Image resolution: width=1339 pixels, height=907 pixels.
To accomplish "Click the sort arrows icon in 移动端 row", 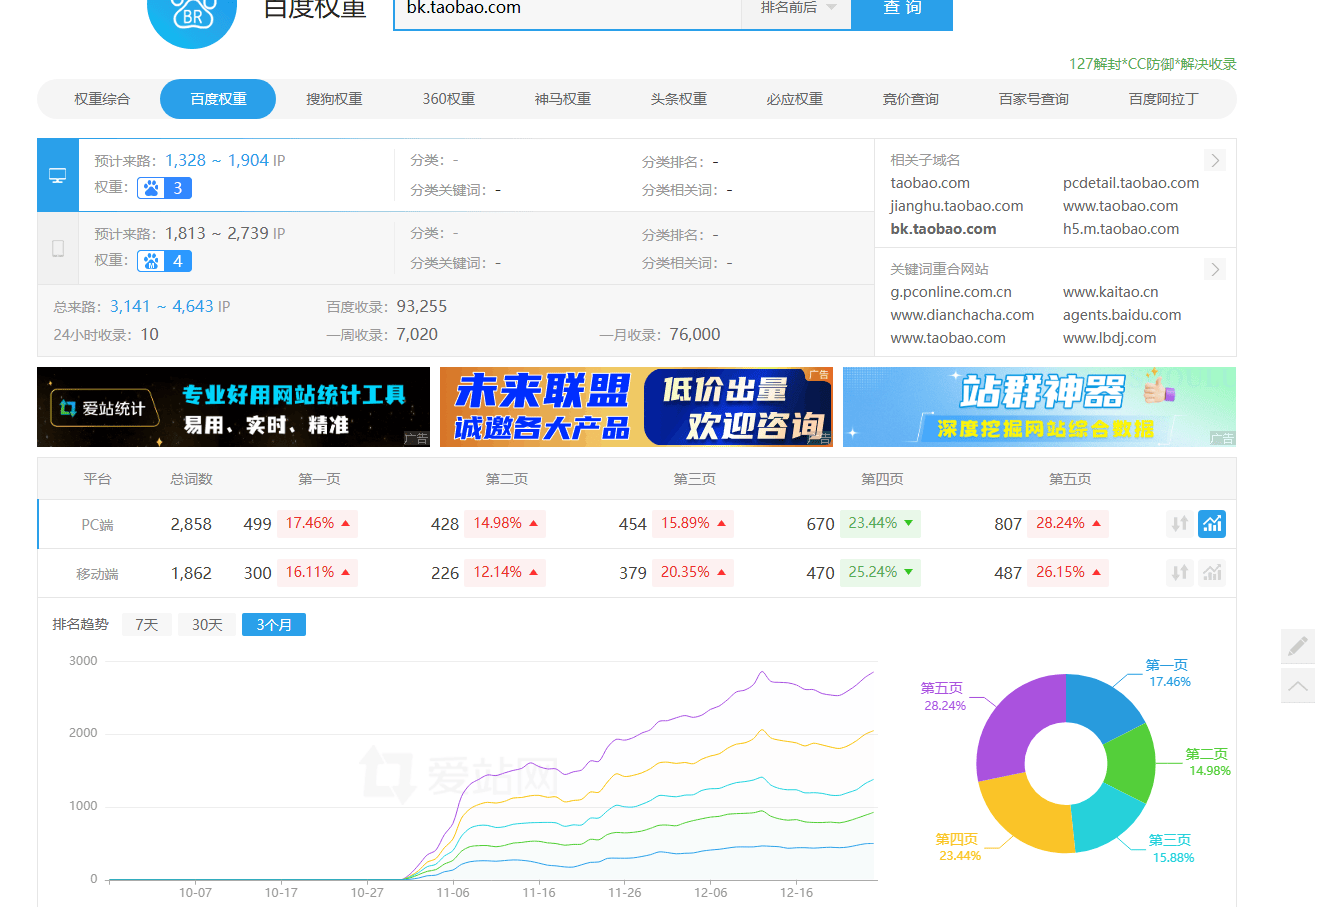I will pos(1180,572).
